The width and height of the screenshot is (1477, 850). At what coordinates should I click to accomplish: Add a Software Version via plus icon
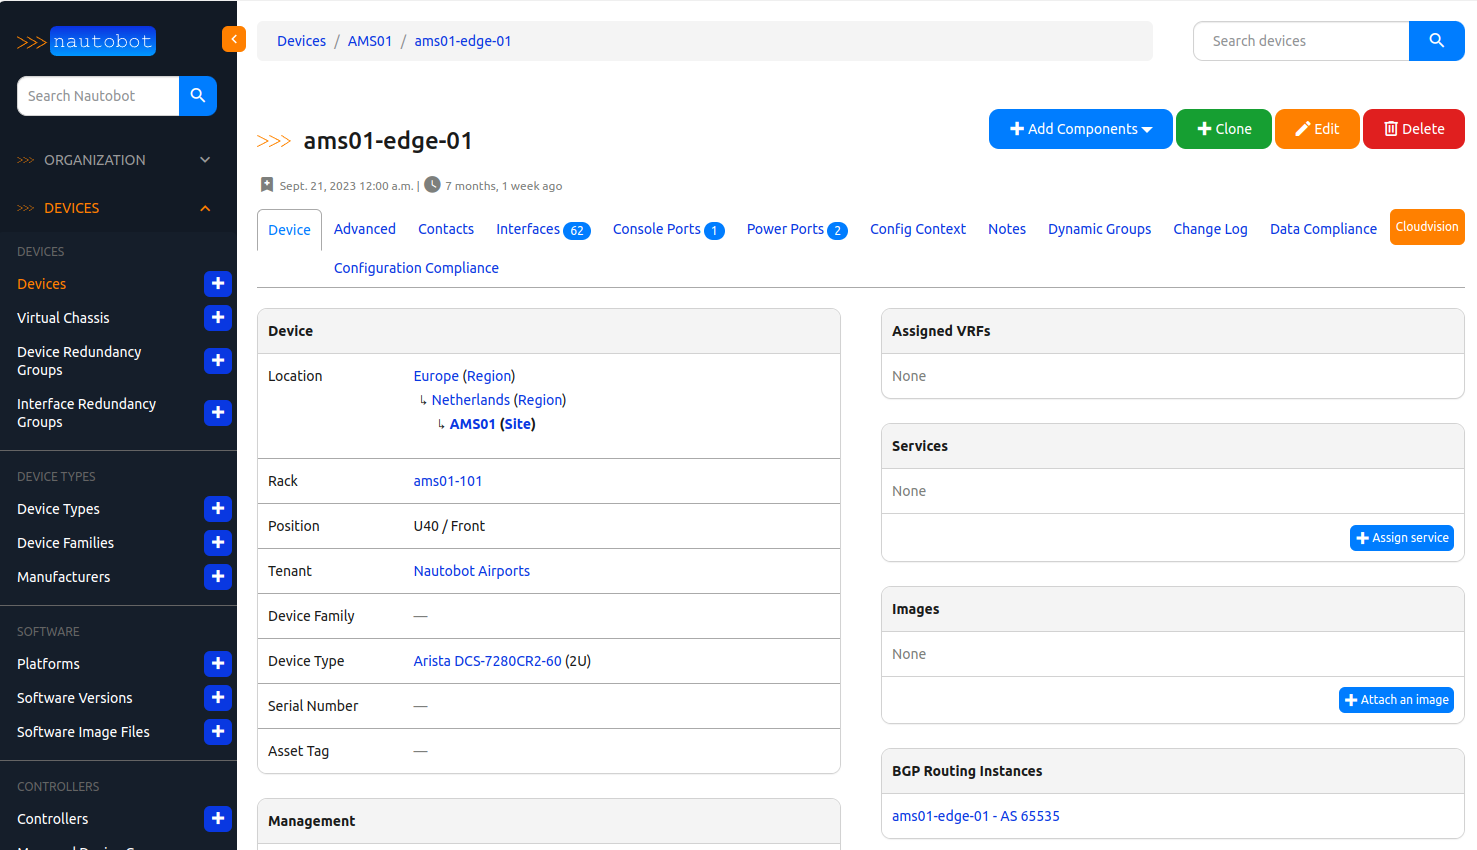click(217, 698)
